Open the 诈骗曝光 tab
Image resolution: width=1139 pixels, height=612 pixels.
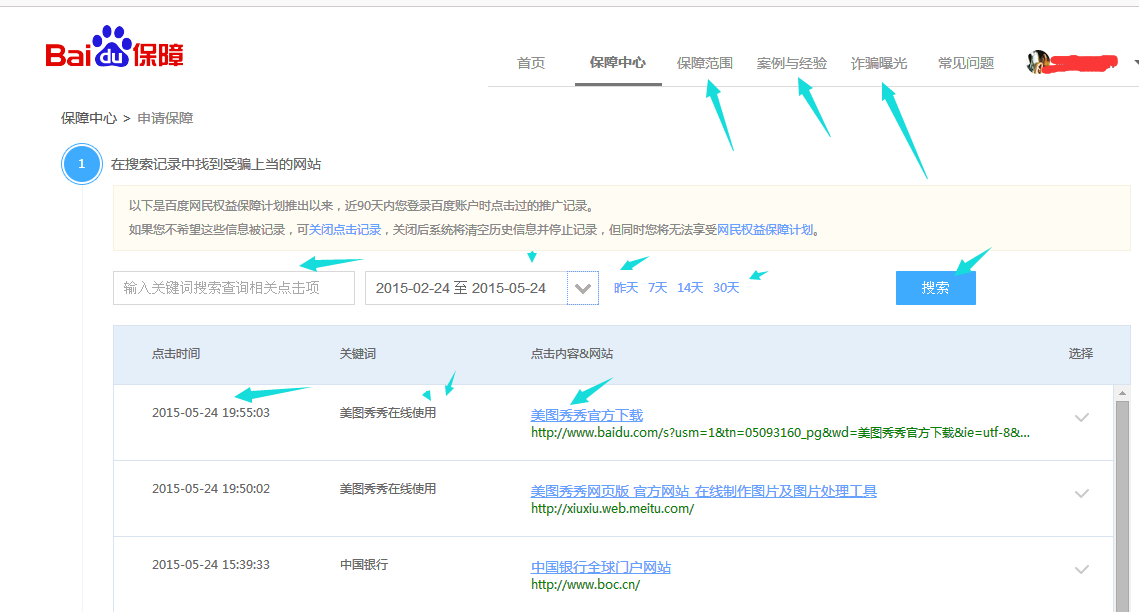pos(879,63)
